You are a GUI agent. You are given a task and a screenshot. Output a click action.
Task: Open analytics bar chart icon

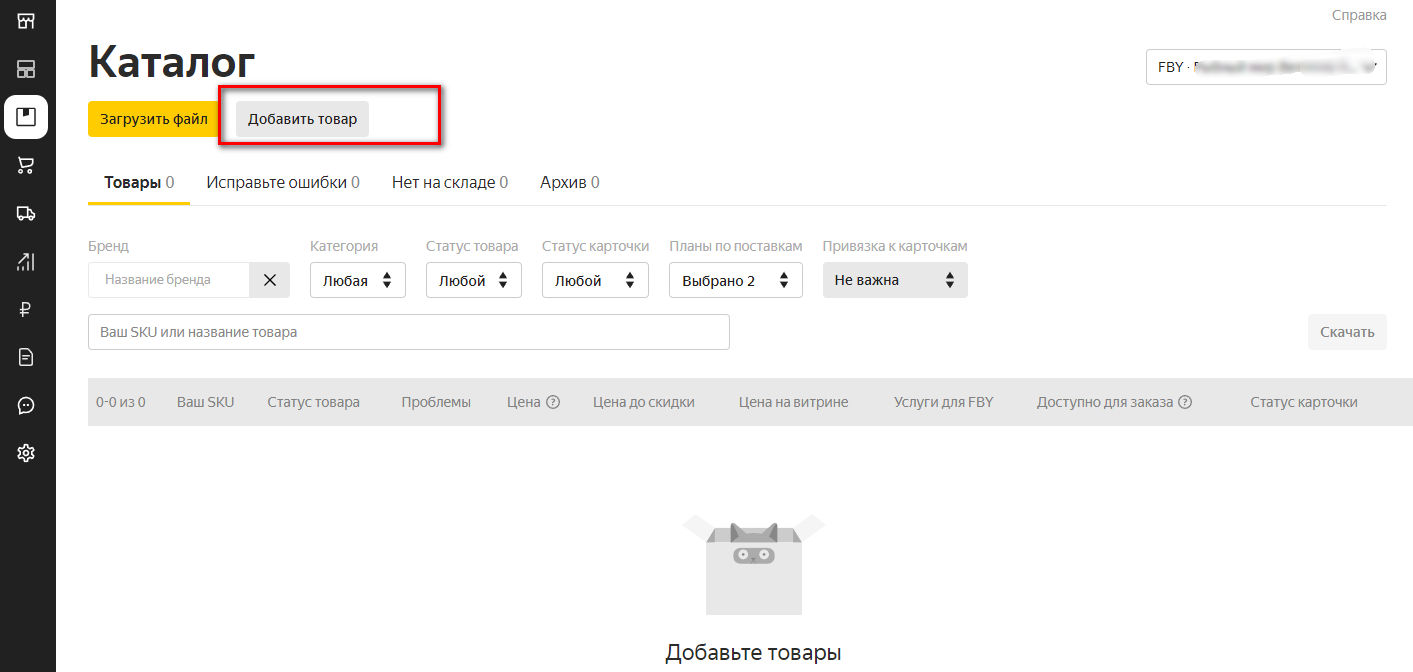click(x=26, y=261)
